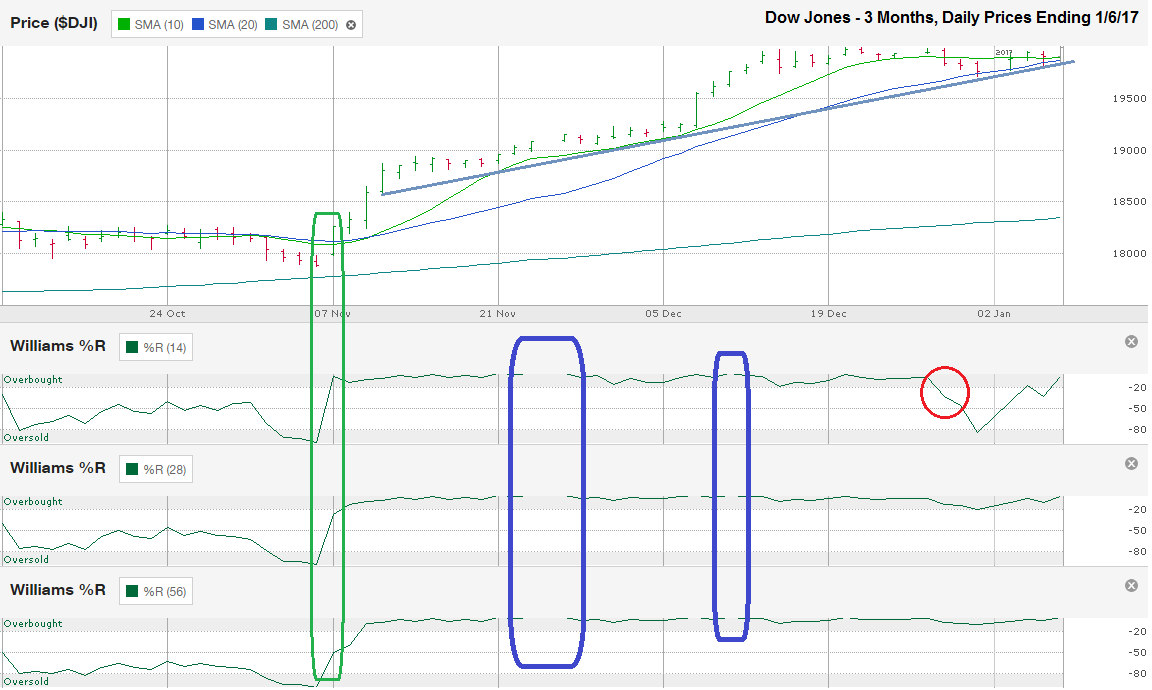Click the Price ($DJI) panel title

tap(54, 24)
